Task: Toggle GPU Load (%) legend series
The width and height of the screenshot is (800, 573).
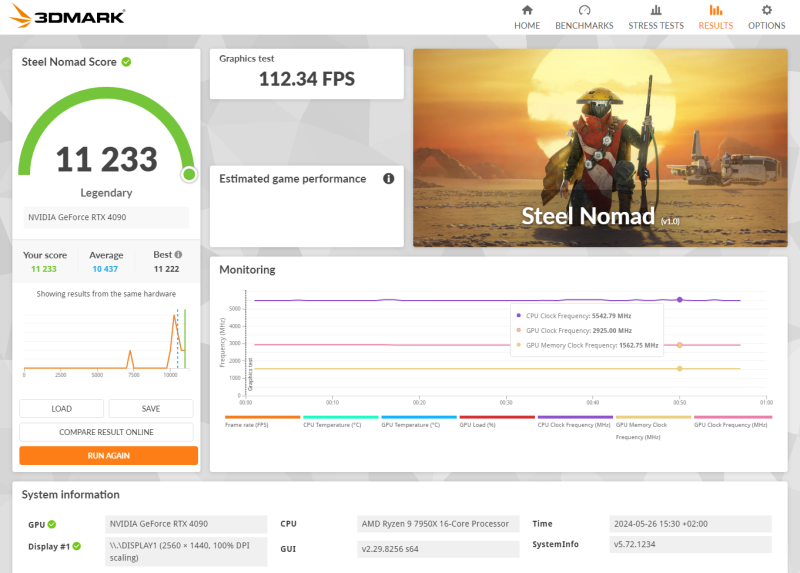Action: [497, 421]
